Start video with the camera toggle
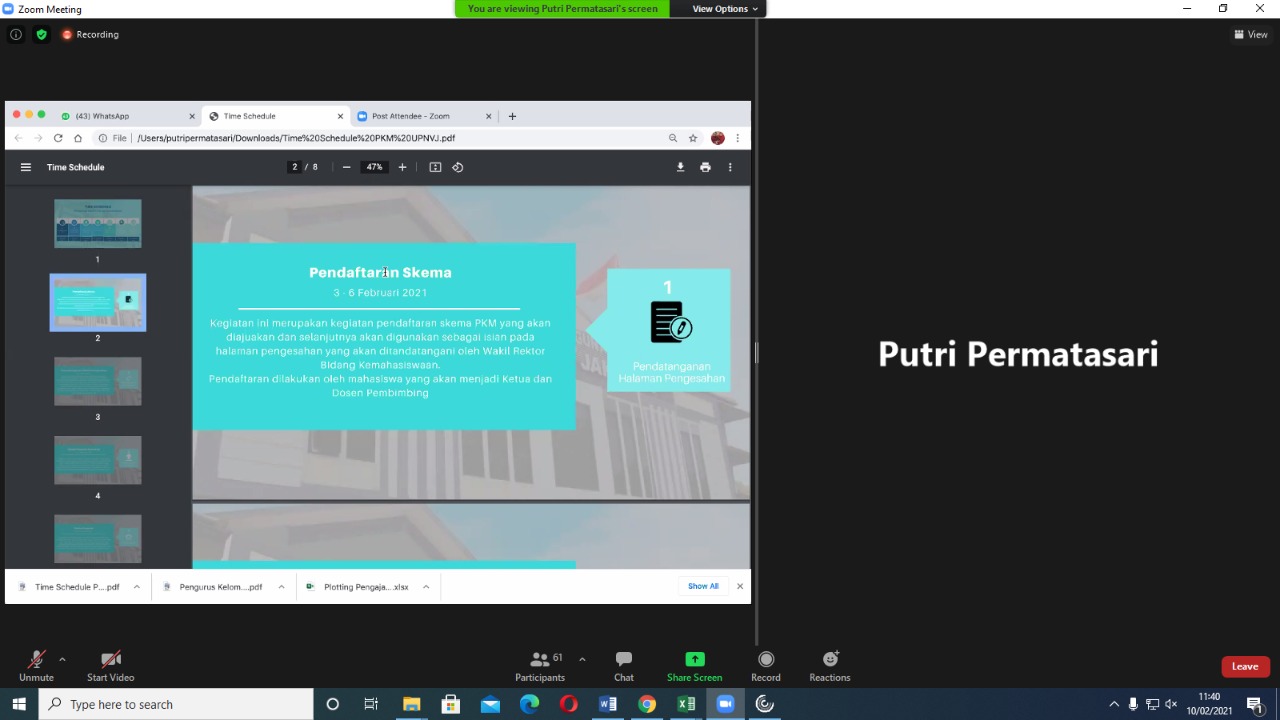This screenshot has height=720, width=1280. tap(110, 665)
